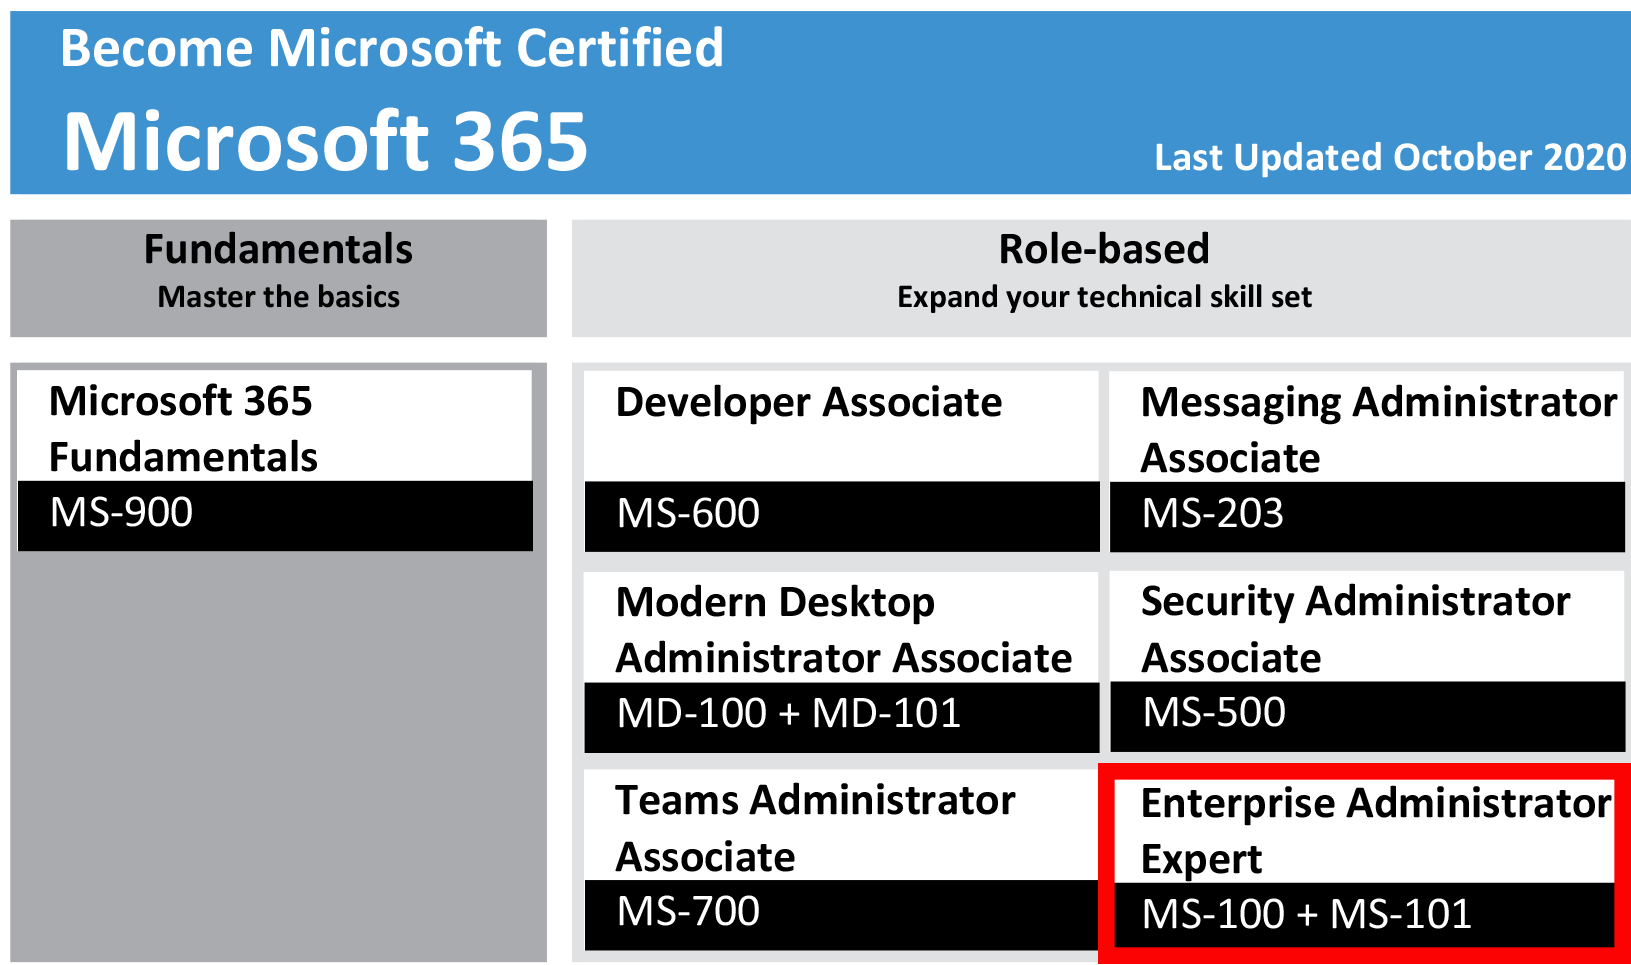The image size is (1631, 965).
Task: Select the 'Microsoft 365' banner title
Action: (325, 141)
